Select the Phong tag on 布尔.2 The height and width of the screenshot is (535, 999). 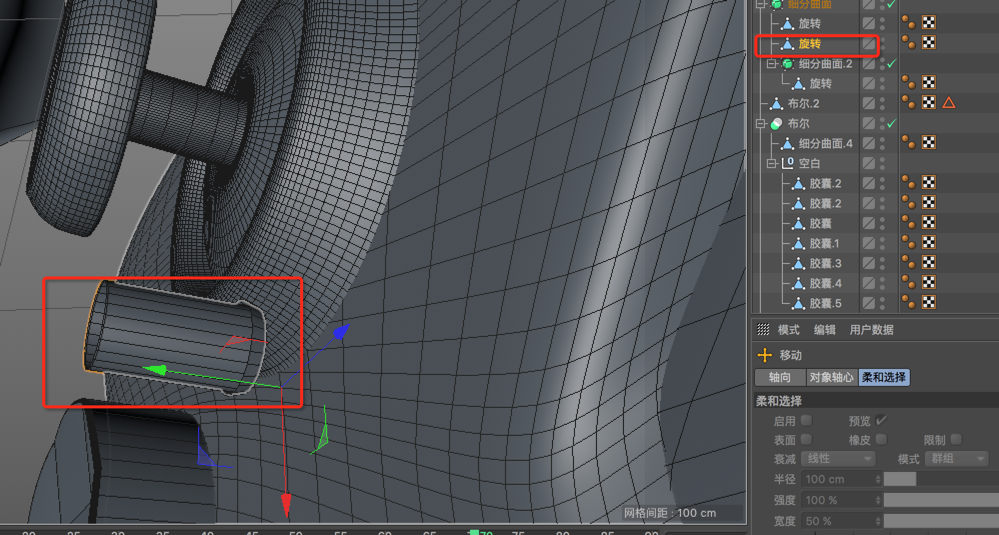point(909,103)
